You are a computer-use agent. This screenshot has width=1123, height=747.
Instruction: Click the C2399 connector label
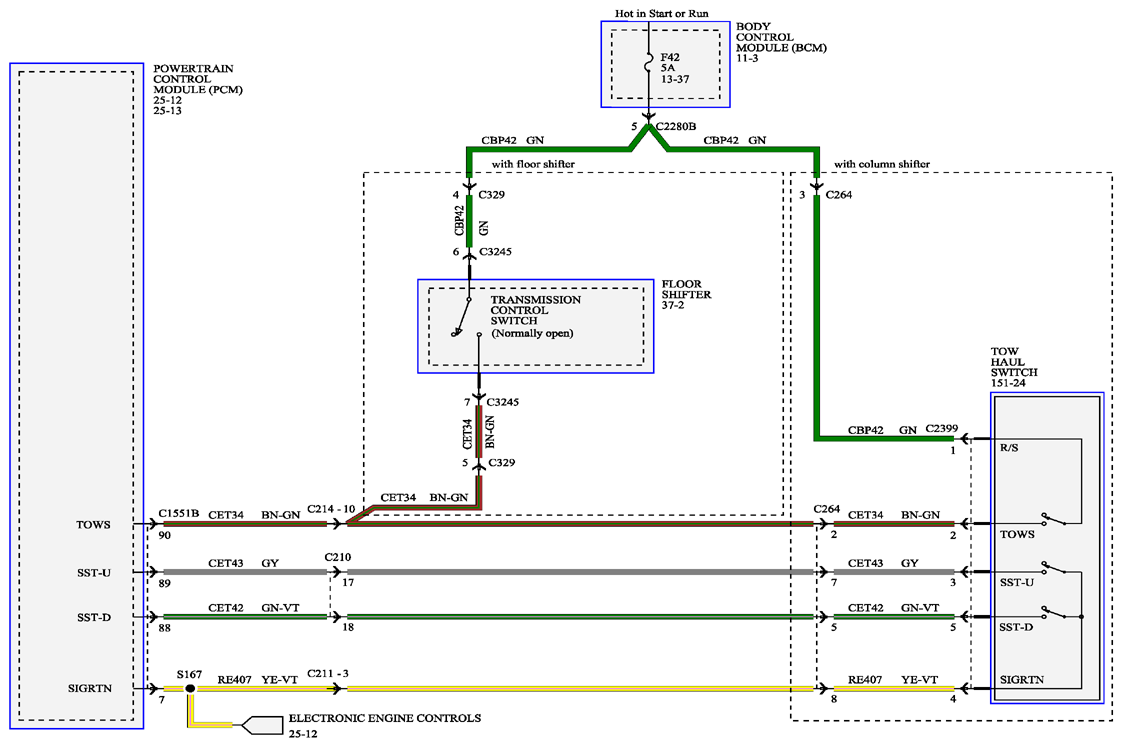coord(941,428)
